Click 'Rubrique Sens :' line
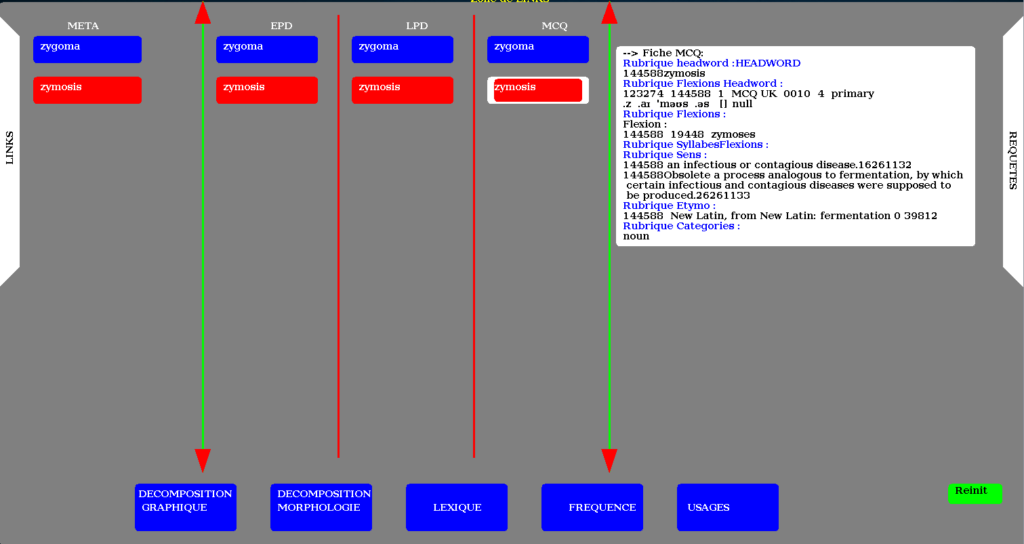1024x544 pixels. click(665, 155)
